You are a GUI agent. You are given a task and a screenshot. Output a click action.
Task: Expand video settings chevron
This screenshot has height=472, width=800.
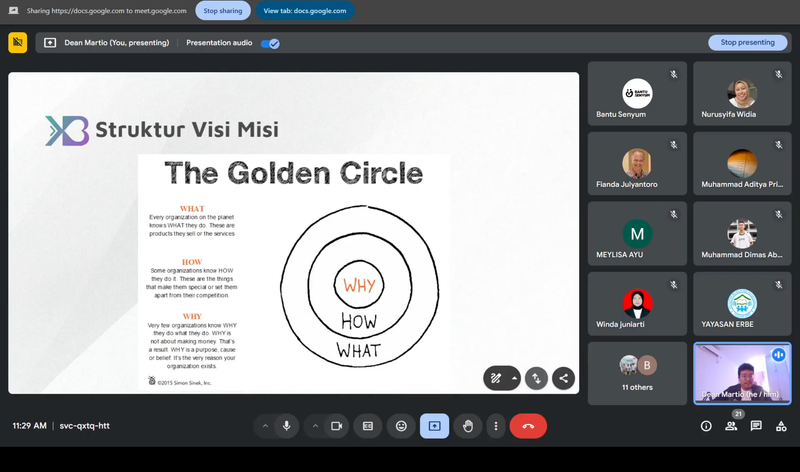[315, 426]
